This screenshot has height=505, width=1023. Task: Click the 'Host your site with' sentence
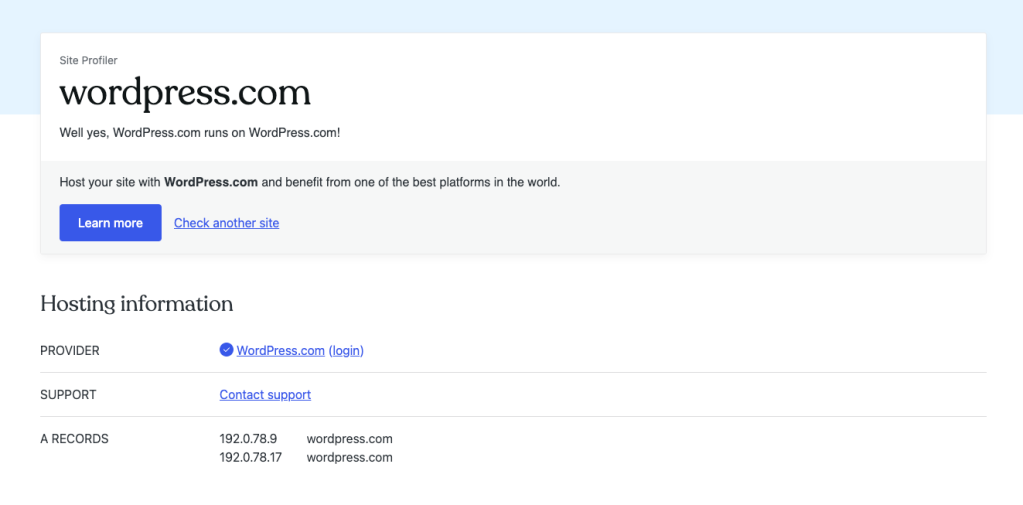click(310, 183)
